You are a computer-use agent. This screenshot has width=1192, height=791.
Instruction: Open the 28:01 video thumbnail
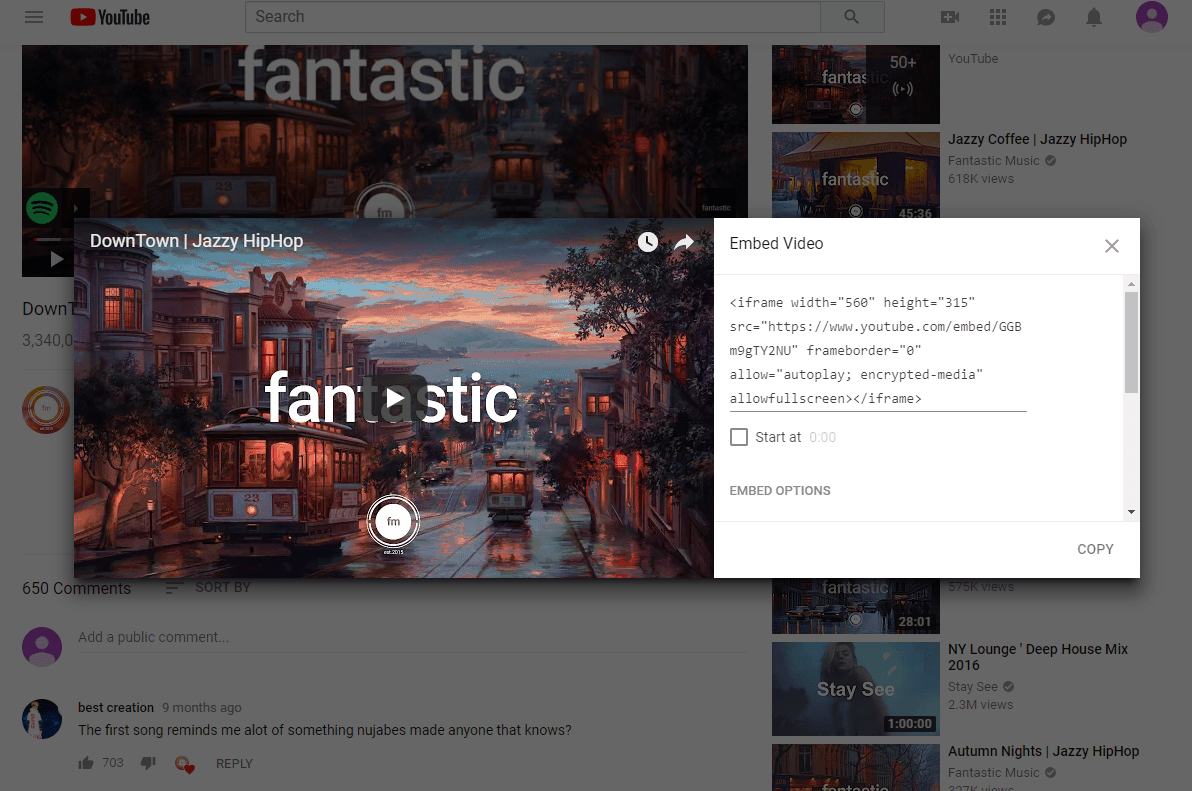(x=855, y=606)
